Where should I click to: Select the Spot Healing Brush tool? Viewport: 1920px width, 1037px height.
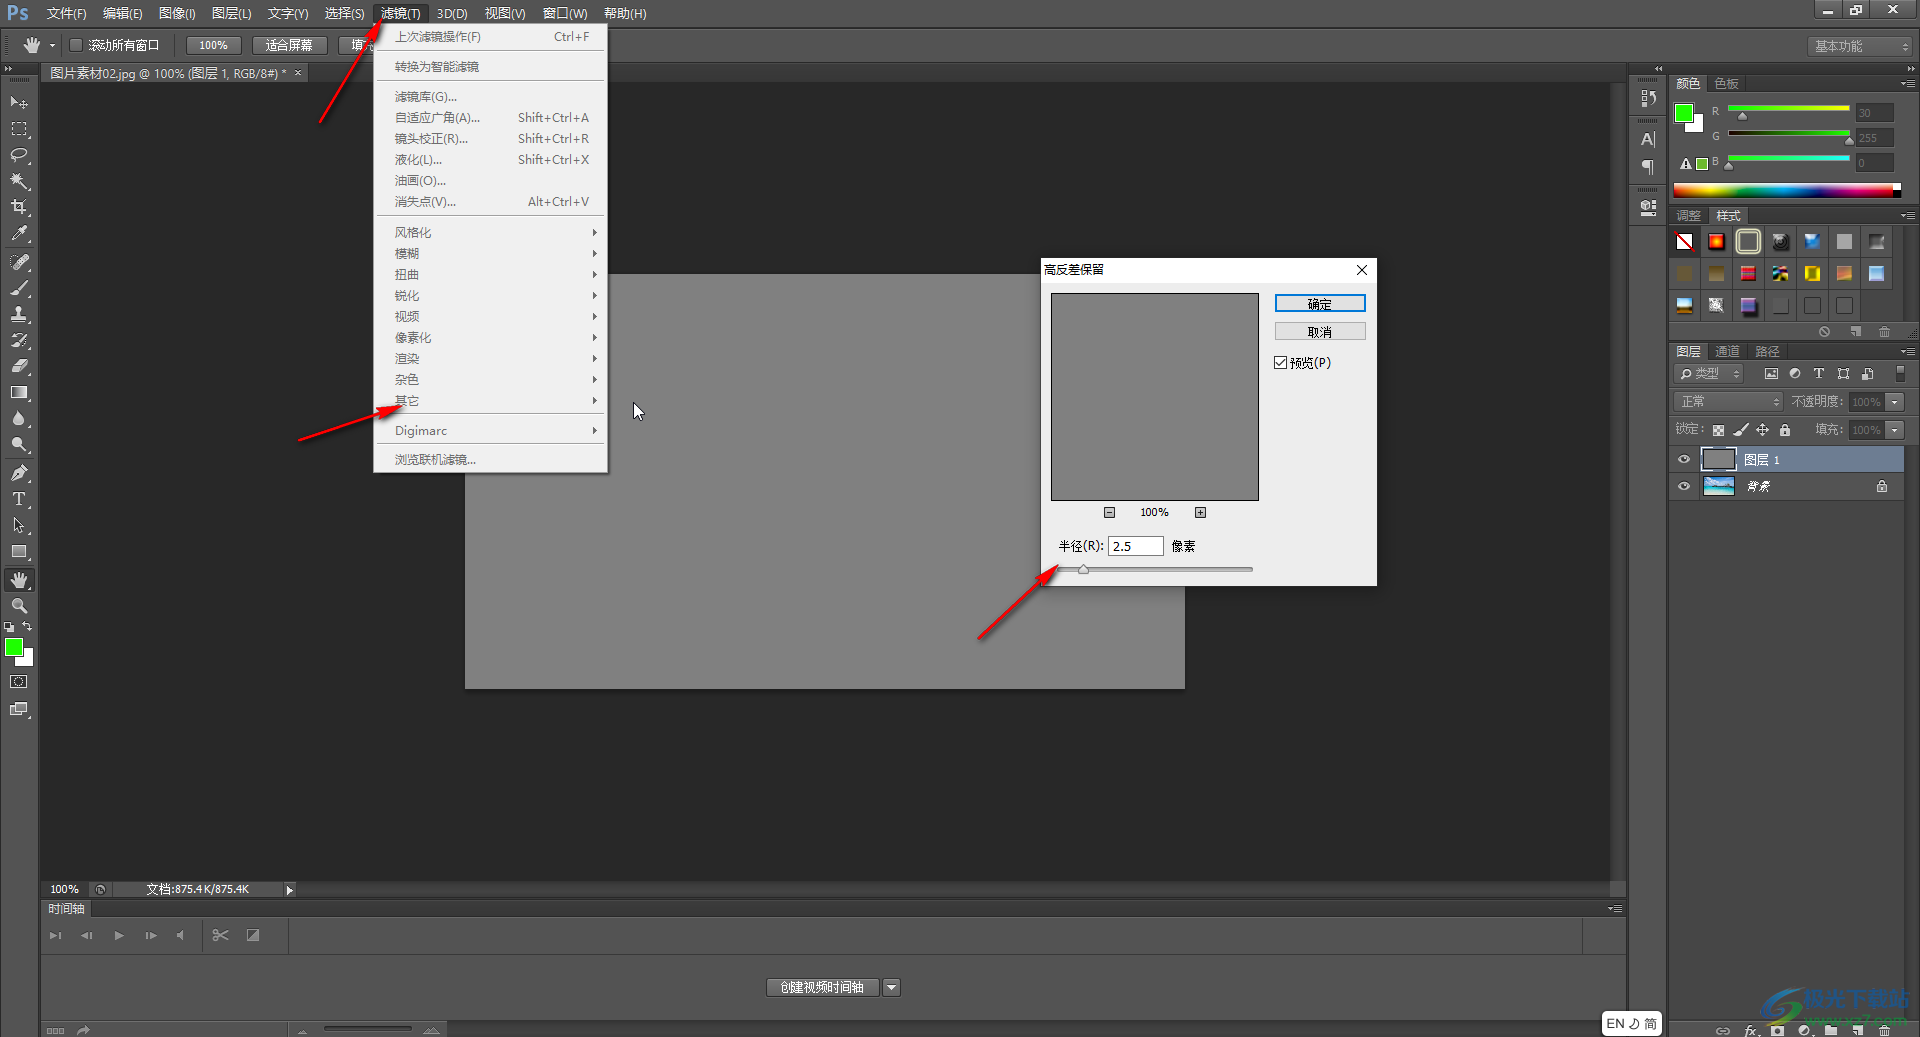(19, 262)
